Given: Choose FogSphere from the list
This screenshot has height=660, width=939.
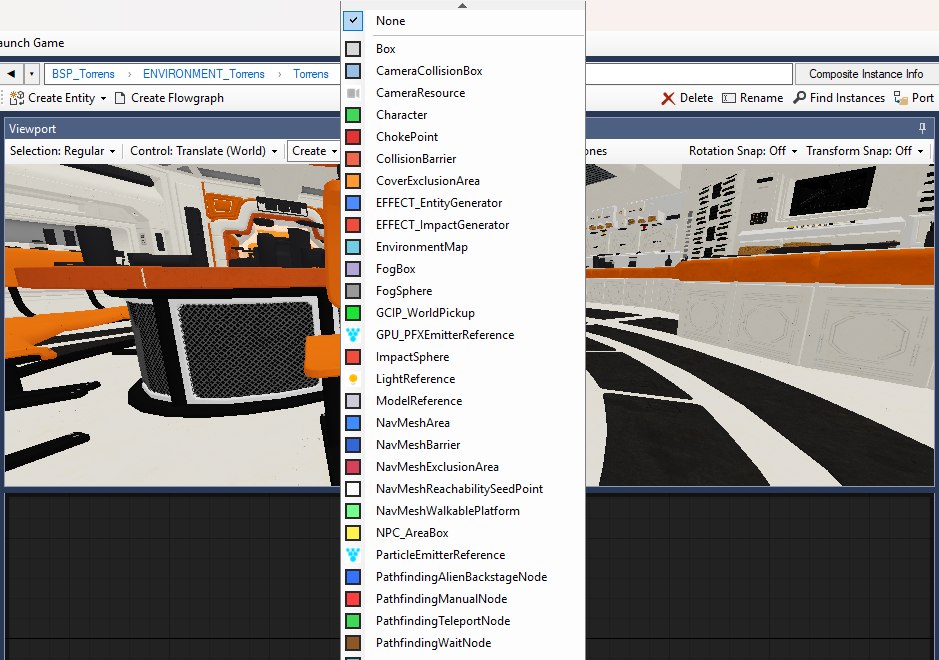Looking at the screenshot, I should click(x=463, y=291).
